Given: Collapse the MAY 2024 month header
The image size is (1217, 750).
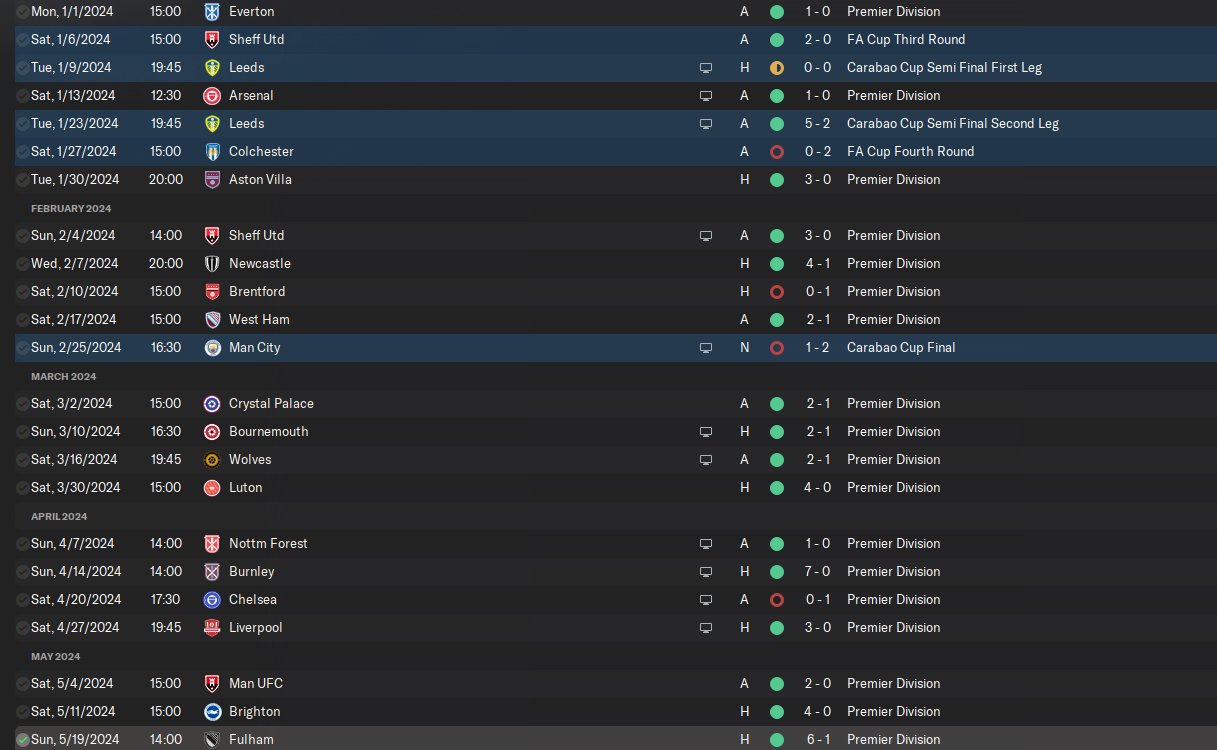Looking at the screenshot, I should click(56, 656).
